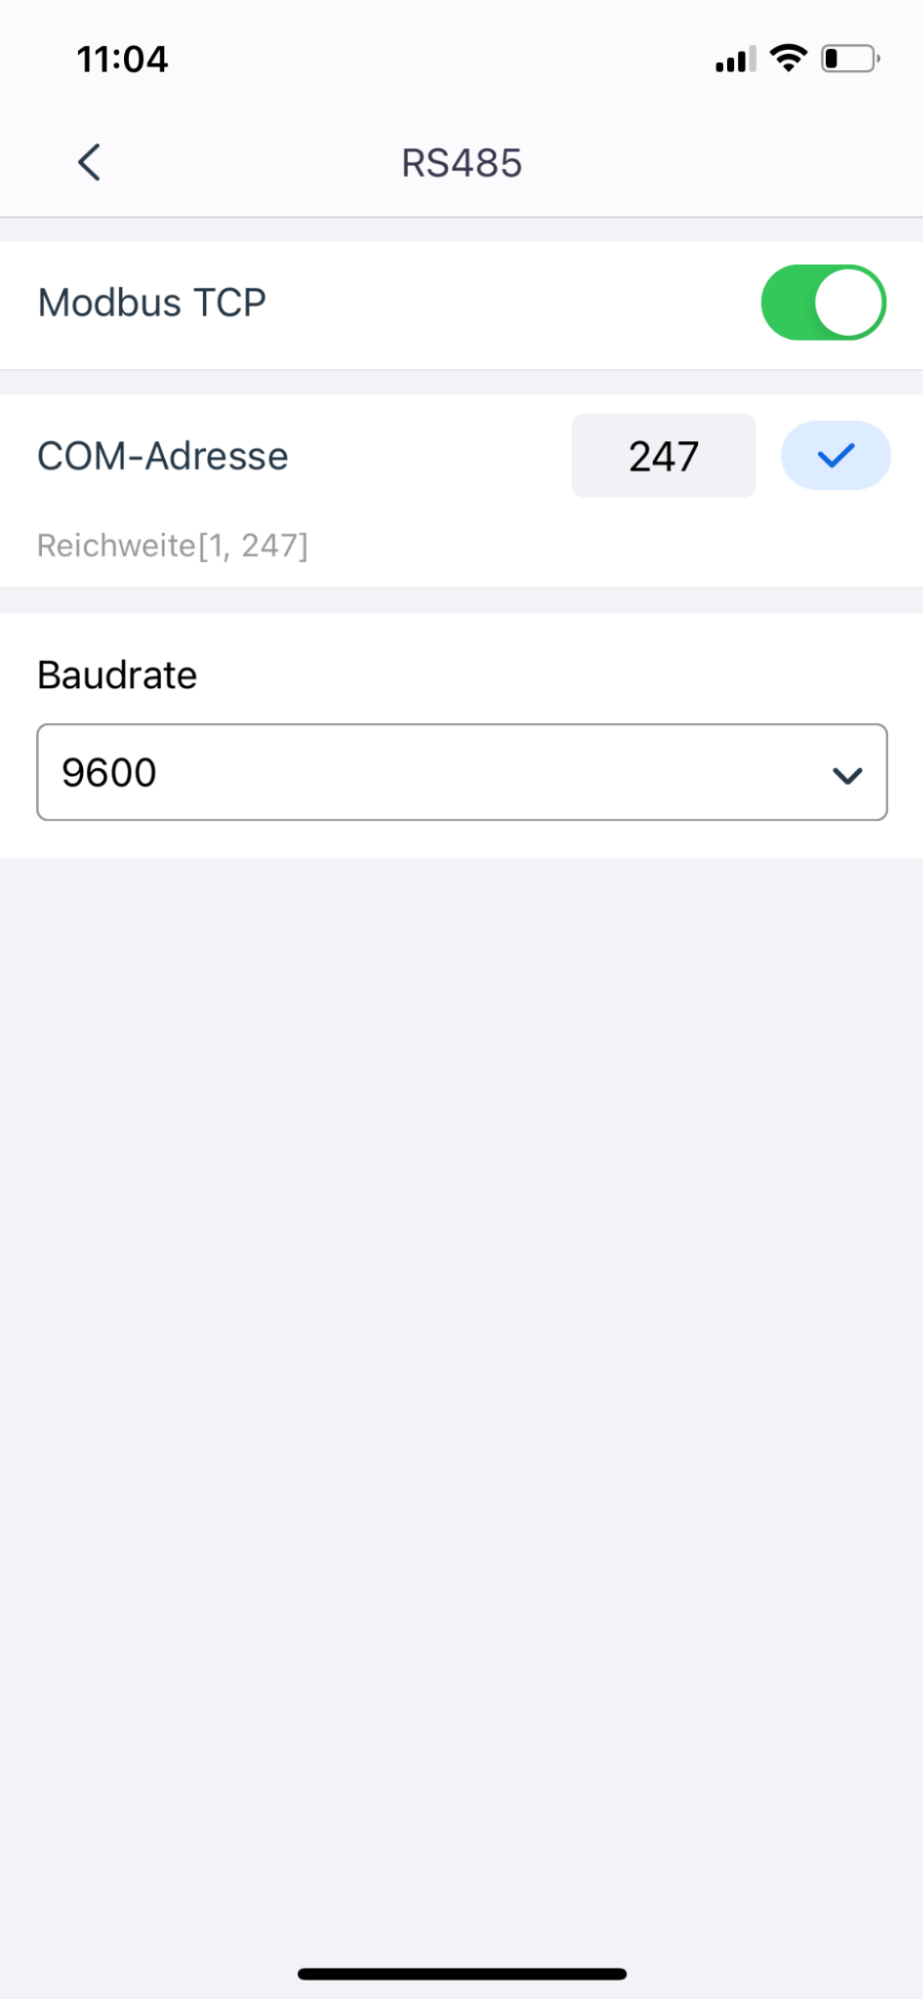Disable the Modbus TCP switch

point(823,303)
